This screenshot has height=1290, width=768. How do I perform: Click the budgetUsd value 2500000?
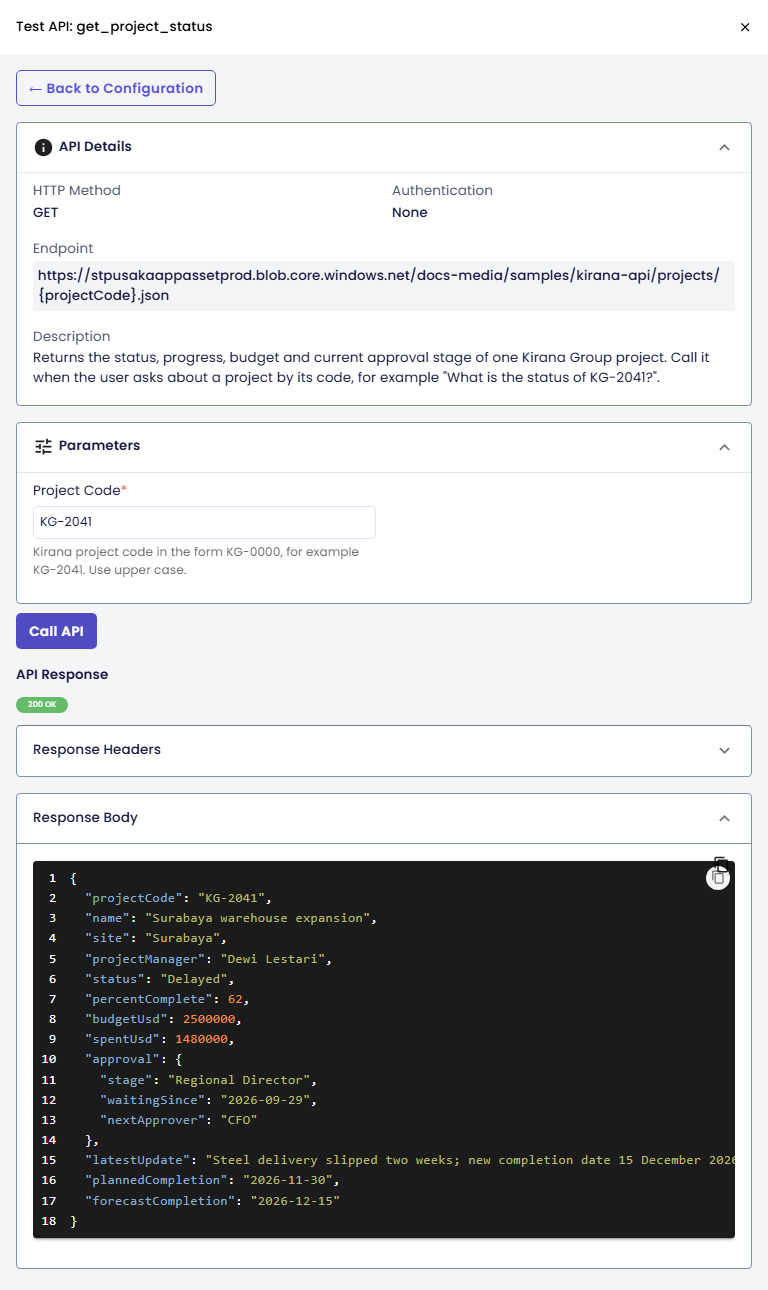click(209, 1019)
